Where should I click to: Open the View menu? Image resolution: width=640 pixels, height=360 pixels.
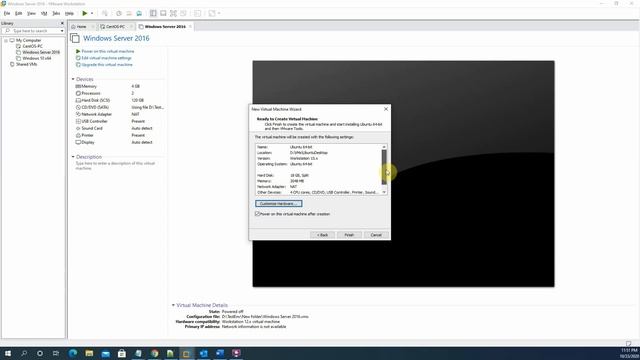(x=31, y=13)
